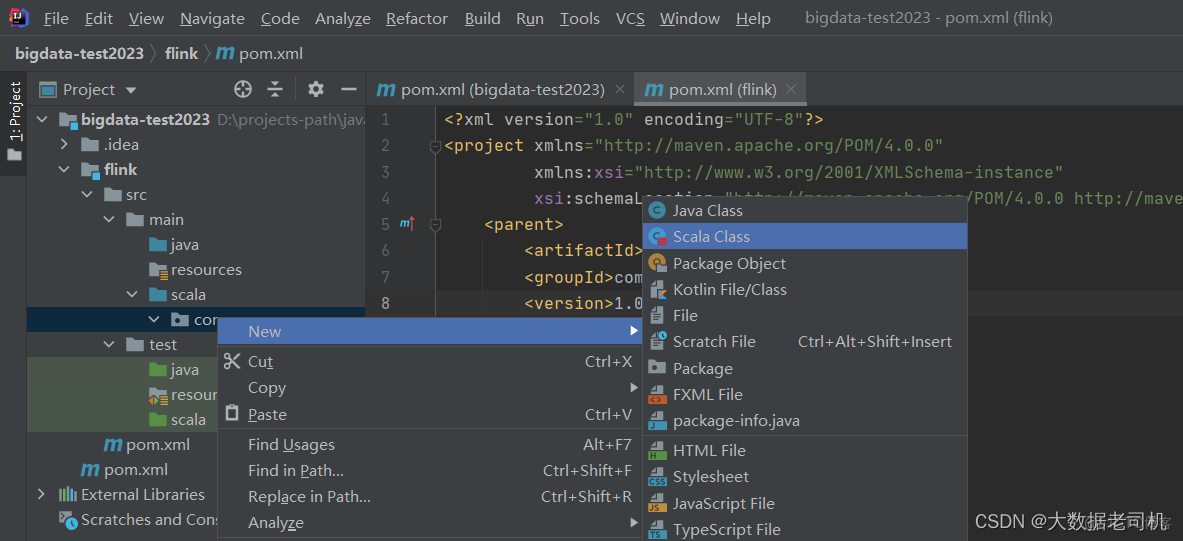Open Project panel settings gear
1183x541 pixels.
[316, 89]
